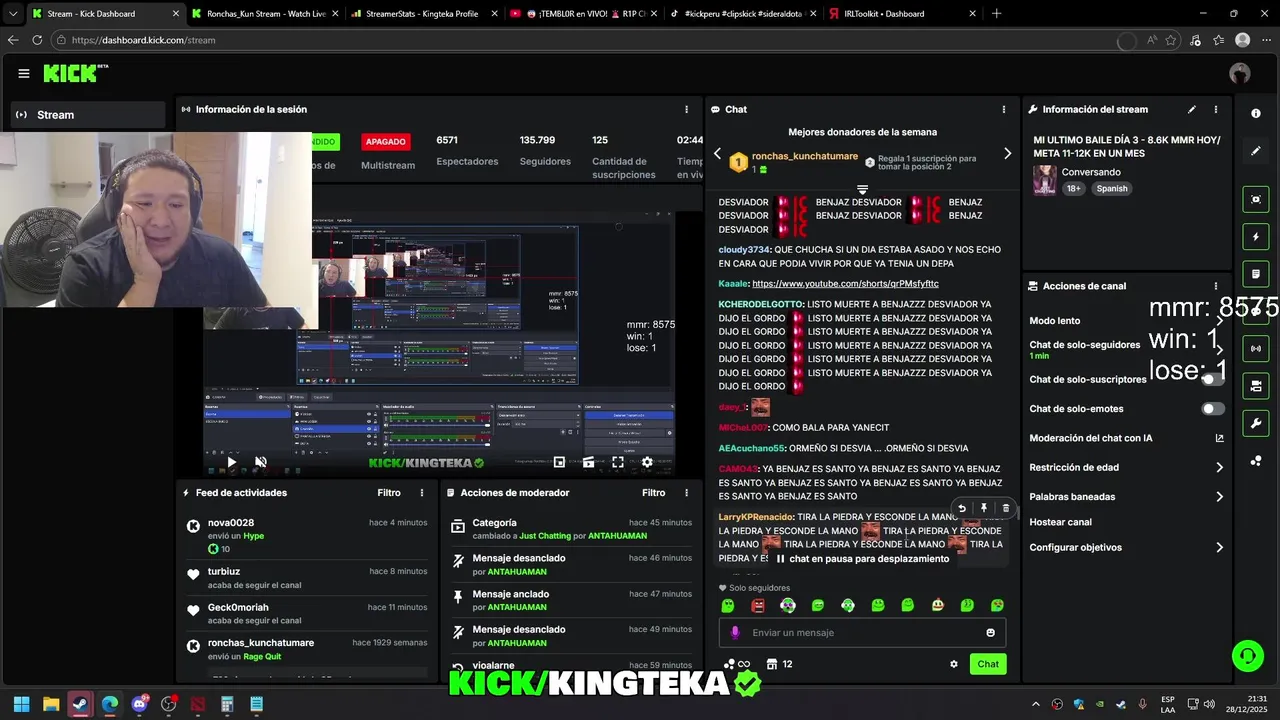
Task: Toggle Chat de solo-emotes switch
Action: (1212, 409)
